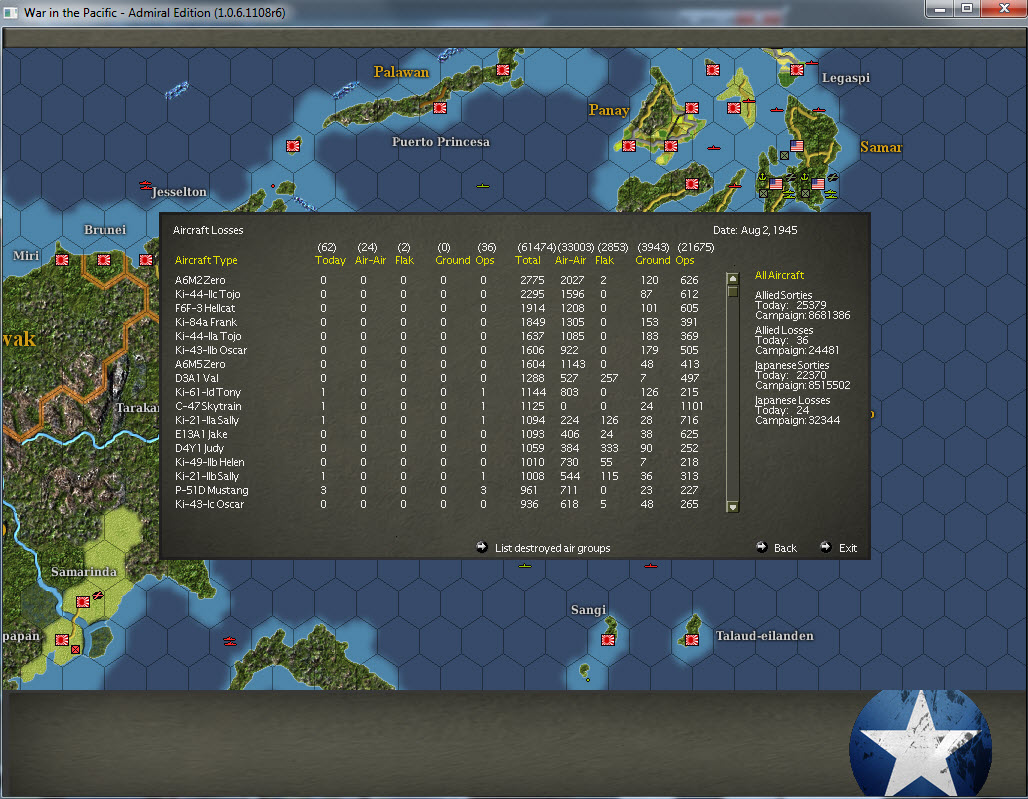Select the C-47 Skytrain row

click(x=439, y=406)
